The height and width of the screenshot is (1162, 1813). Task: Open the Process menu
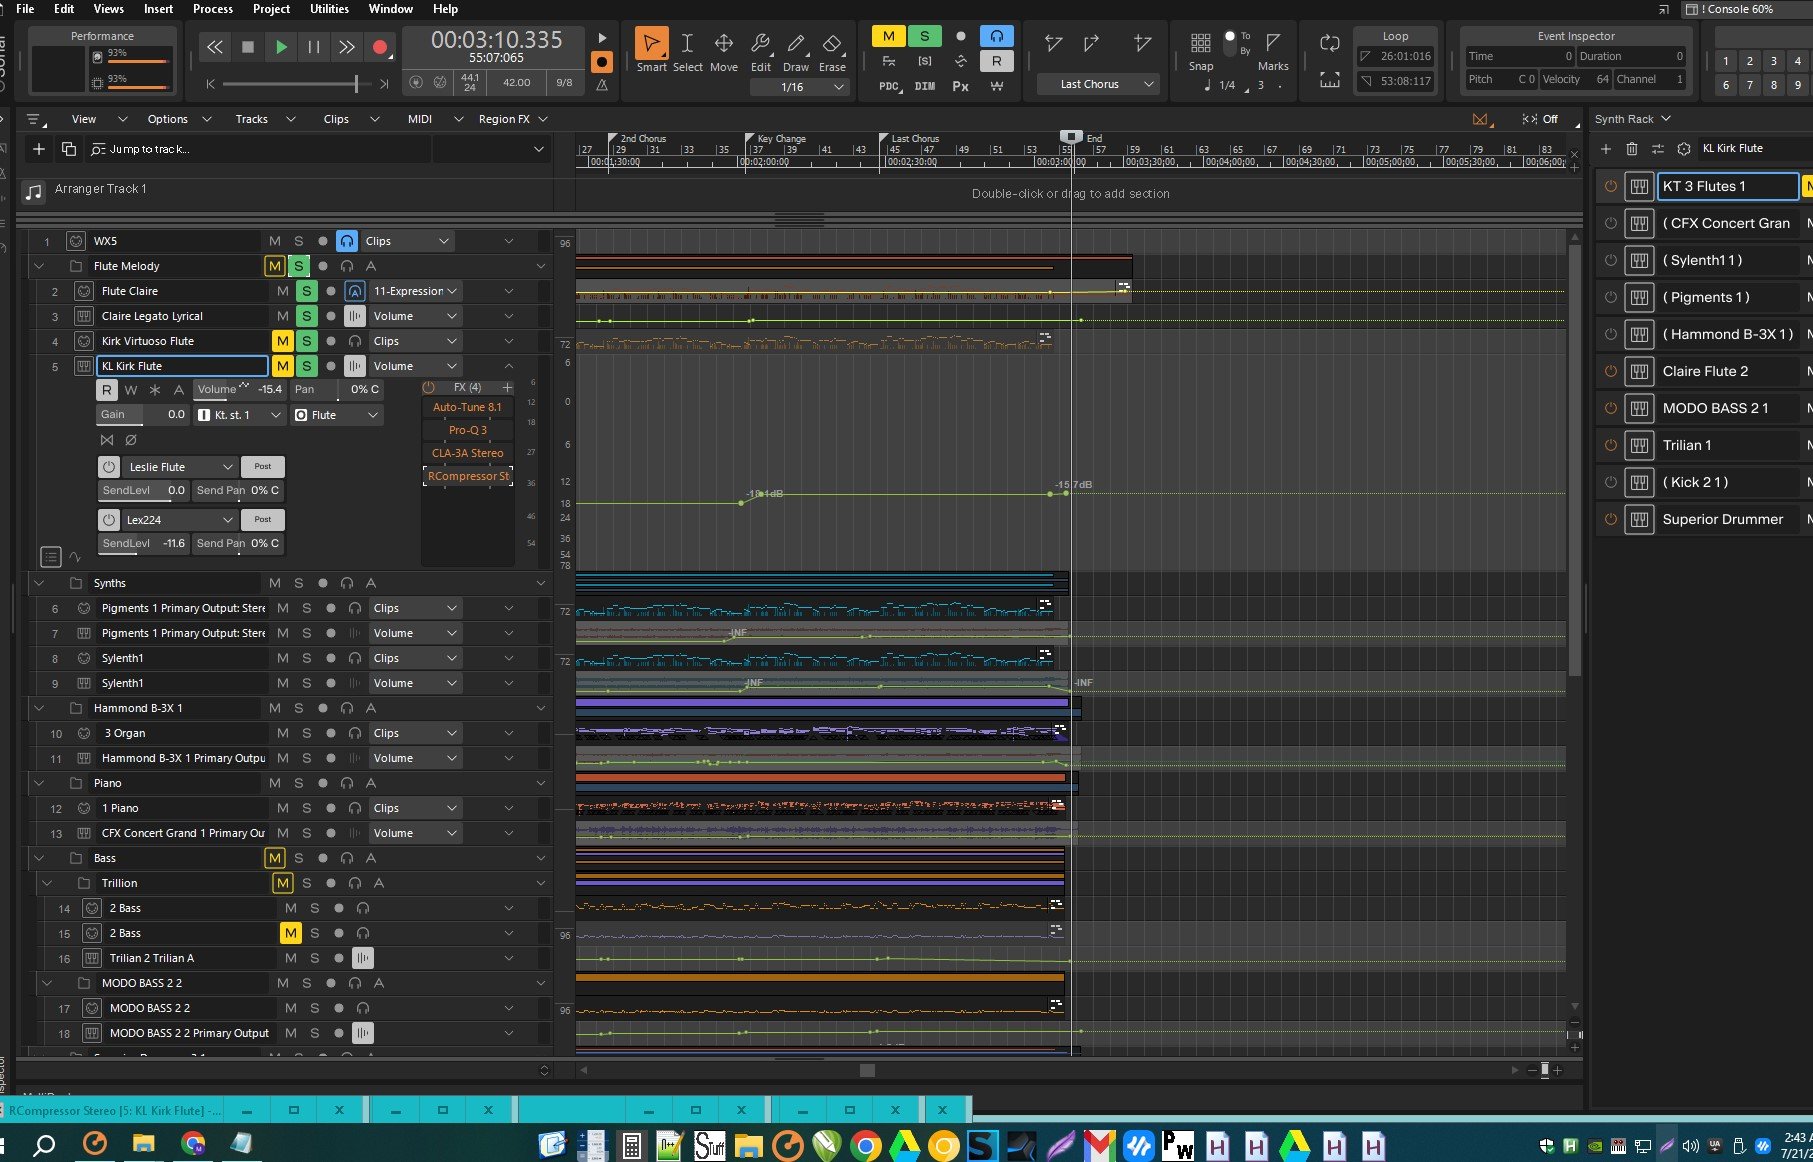point(212,9)
